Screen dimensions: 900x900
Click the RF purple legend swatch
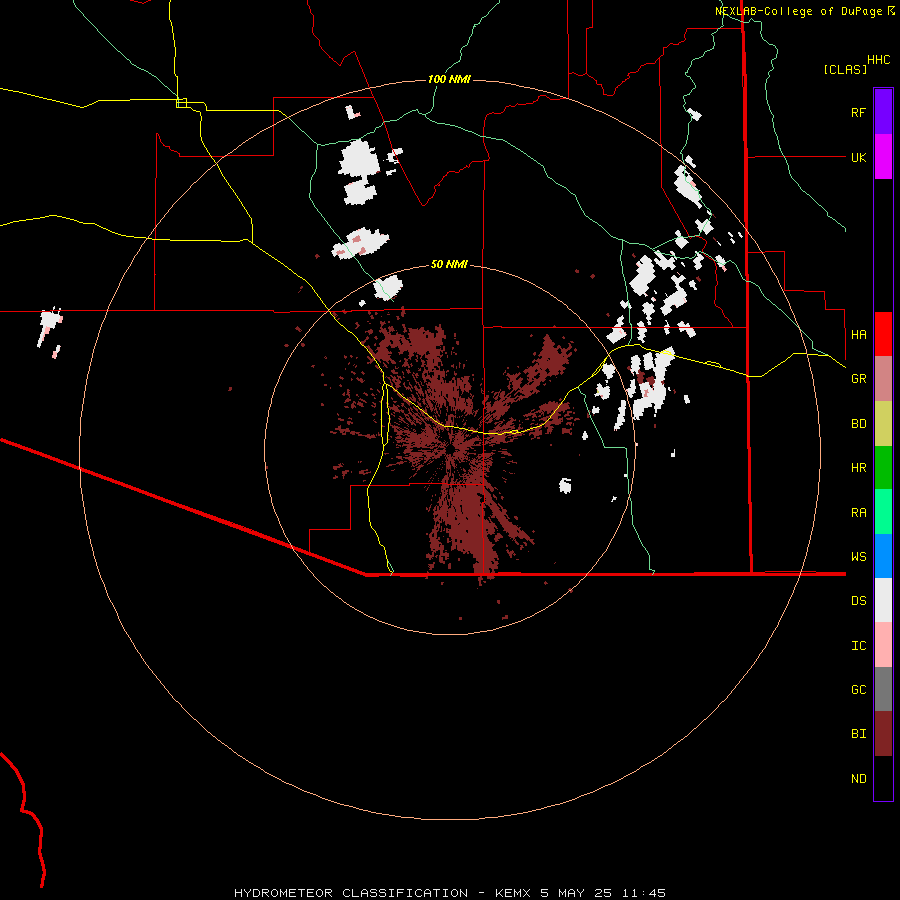tap(883, 112)
